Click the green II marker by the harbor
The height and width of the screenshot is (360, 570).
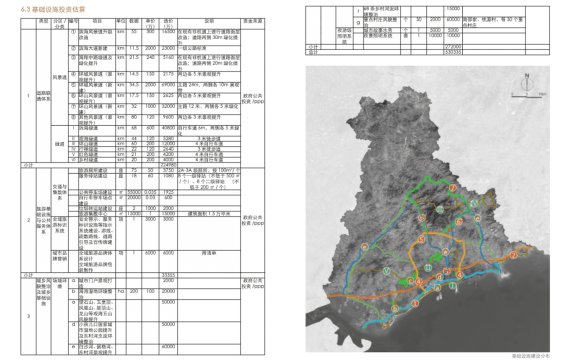point(453,286)
